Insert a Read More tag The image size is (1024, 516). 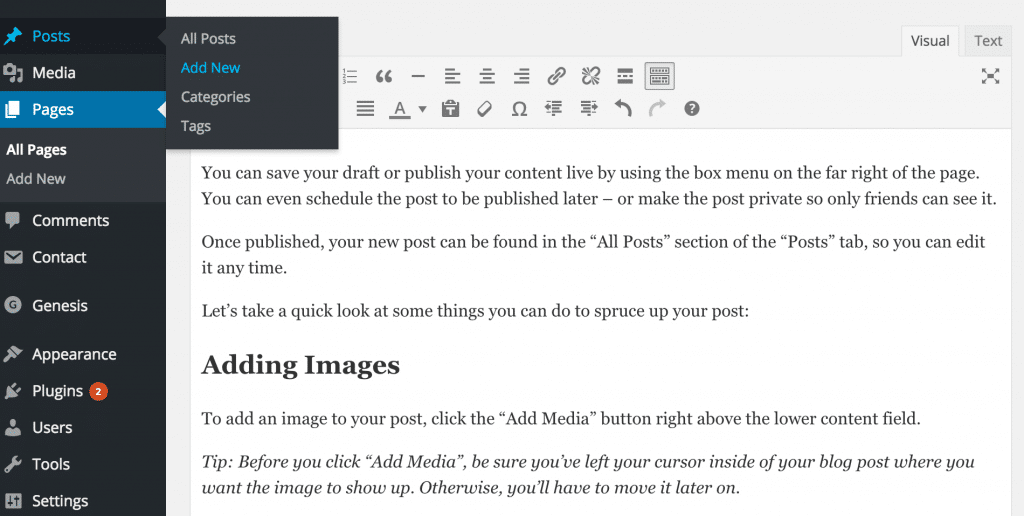point(625,76)
